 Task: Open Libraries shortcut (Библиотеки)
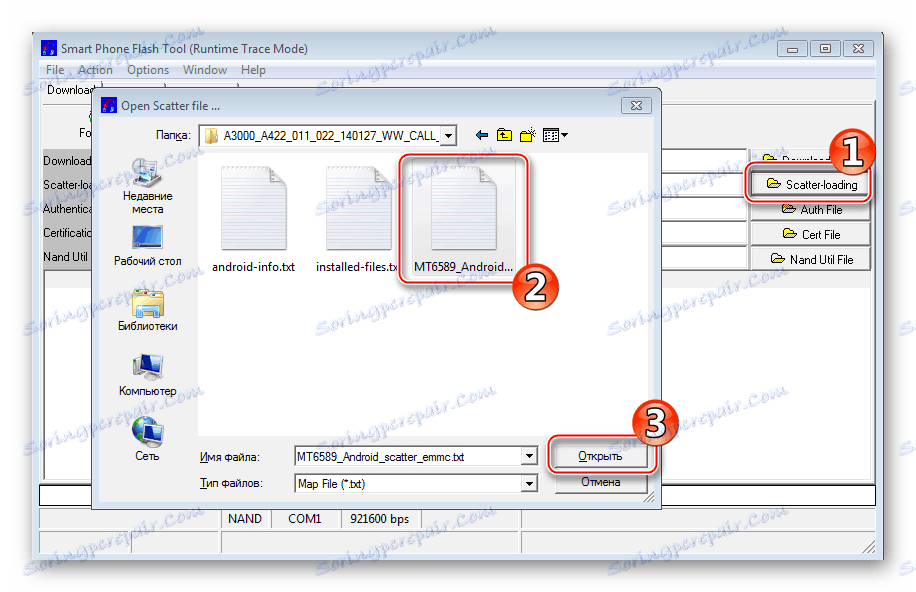coord(147,311)
